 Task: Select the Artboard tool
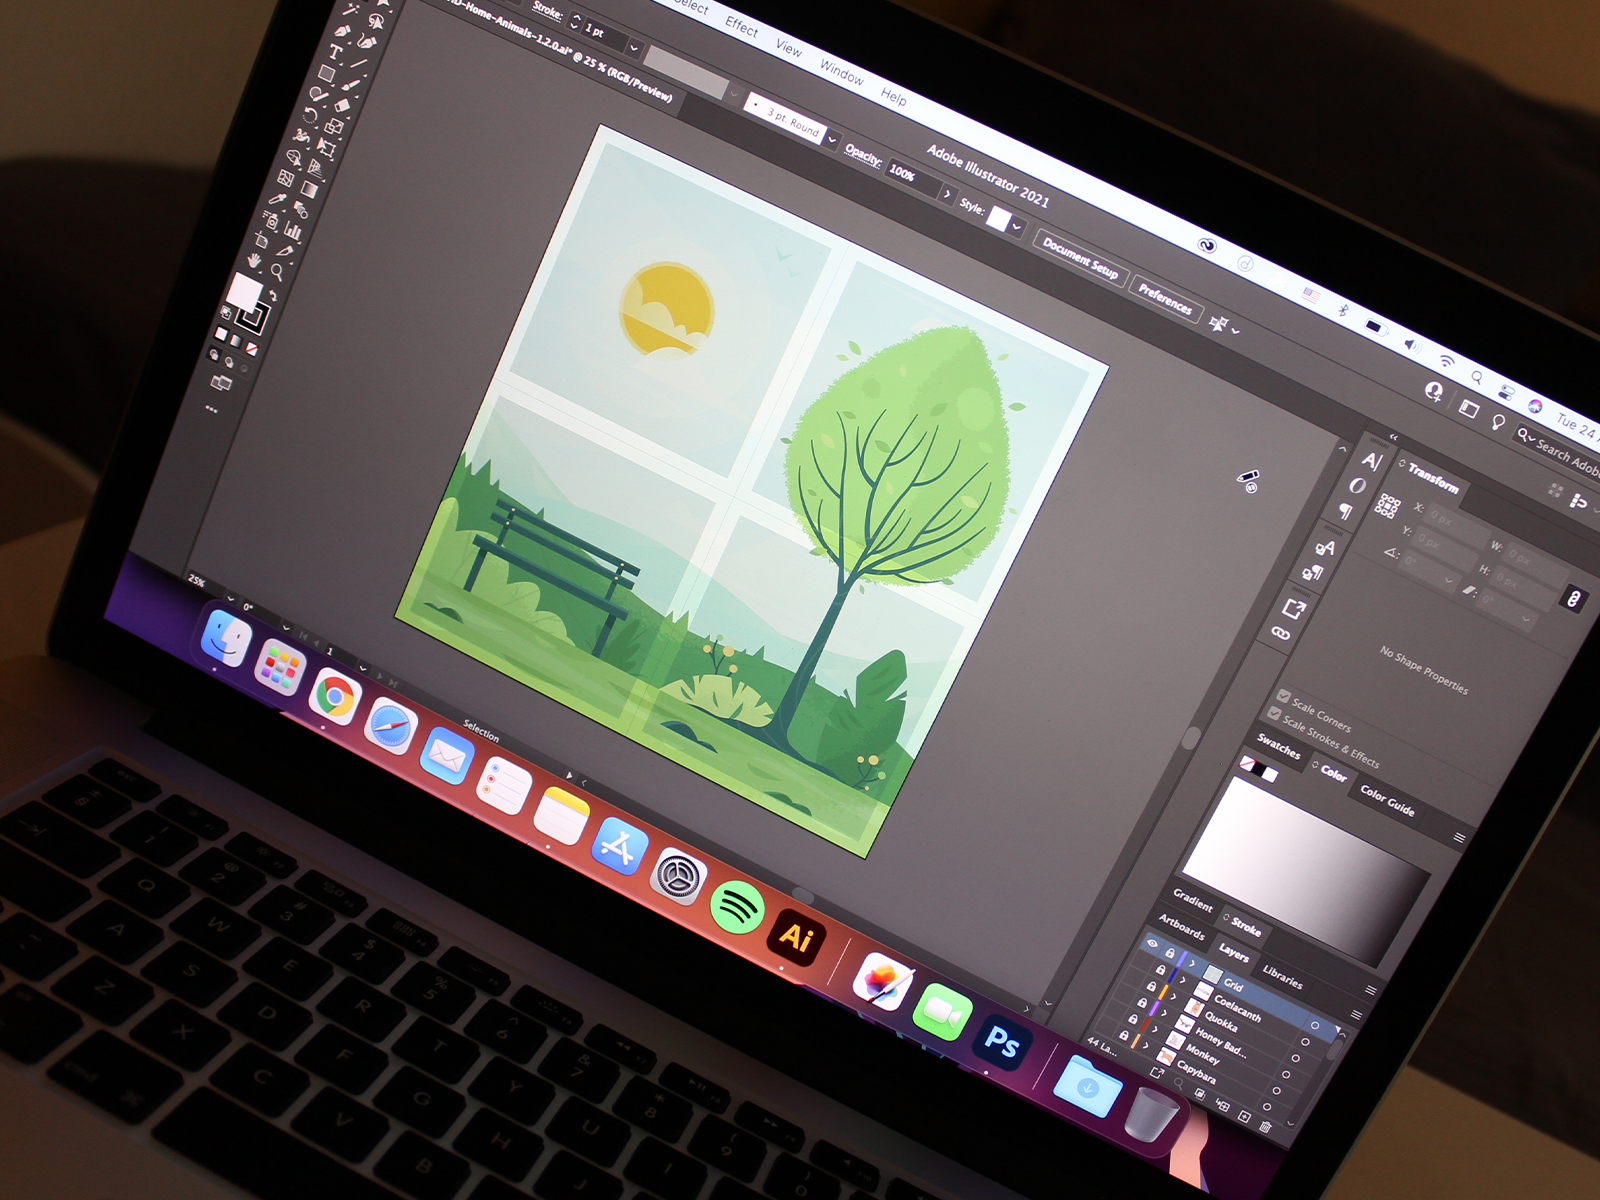click(261, 240)
